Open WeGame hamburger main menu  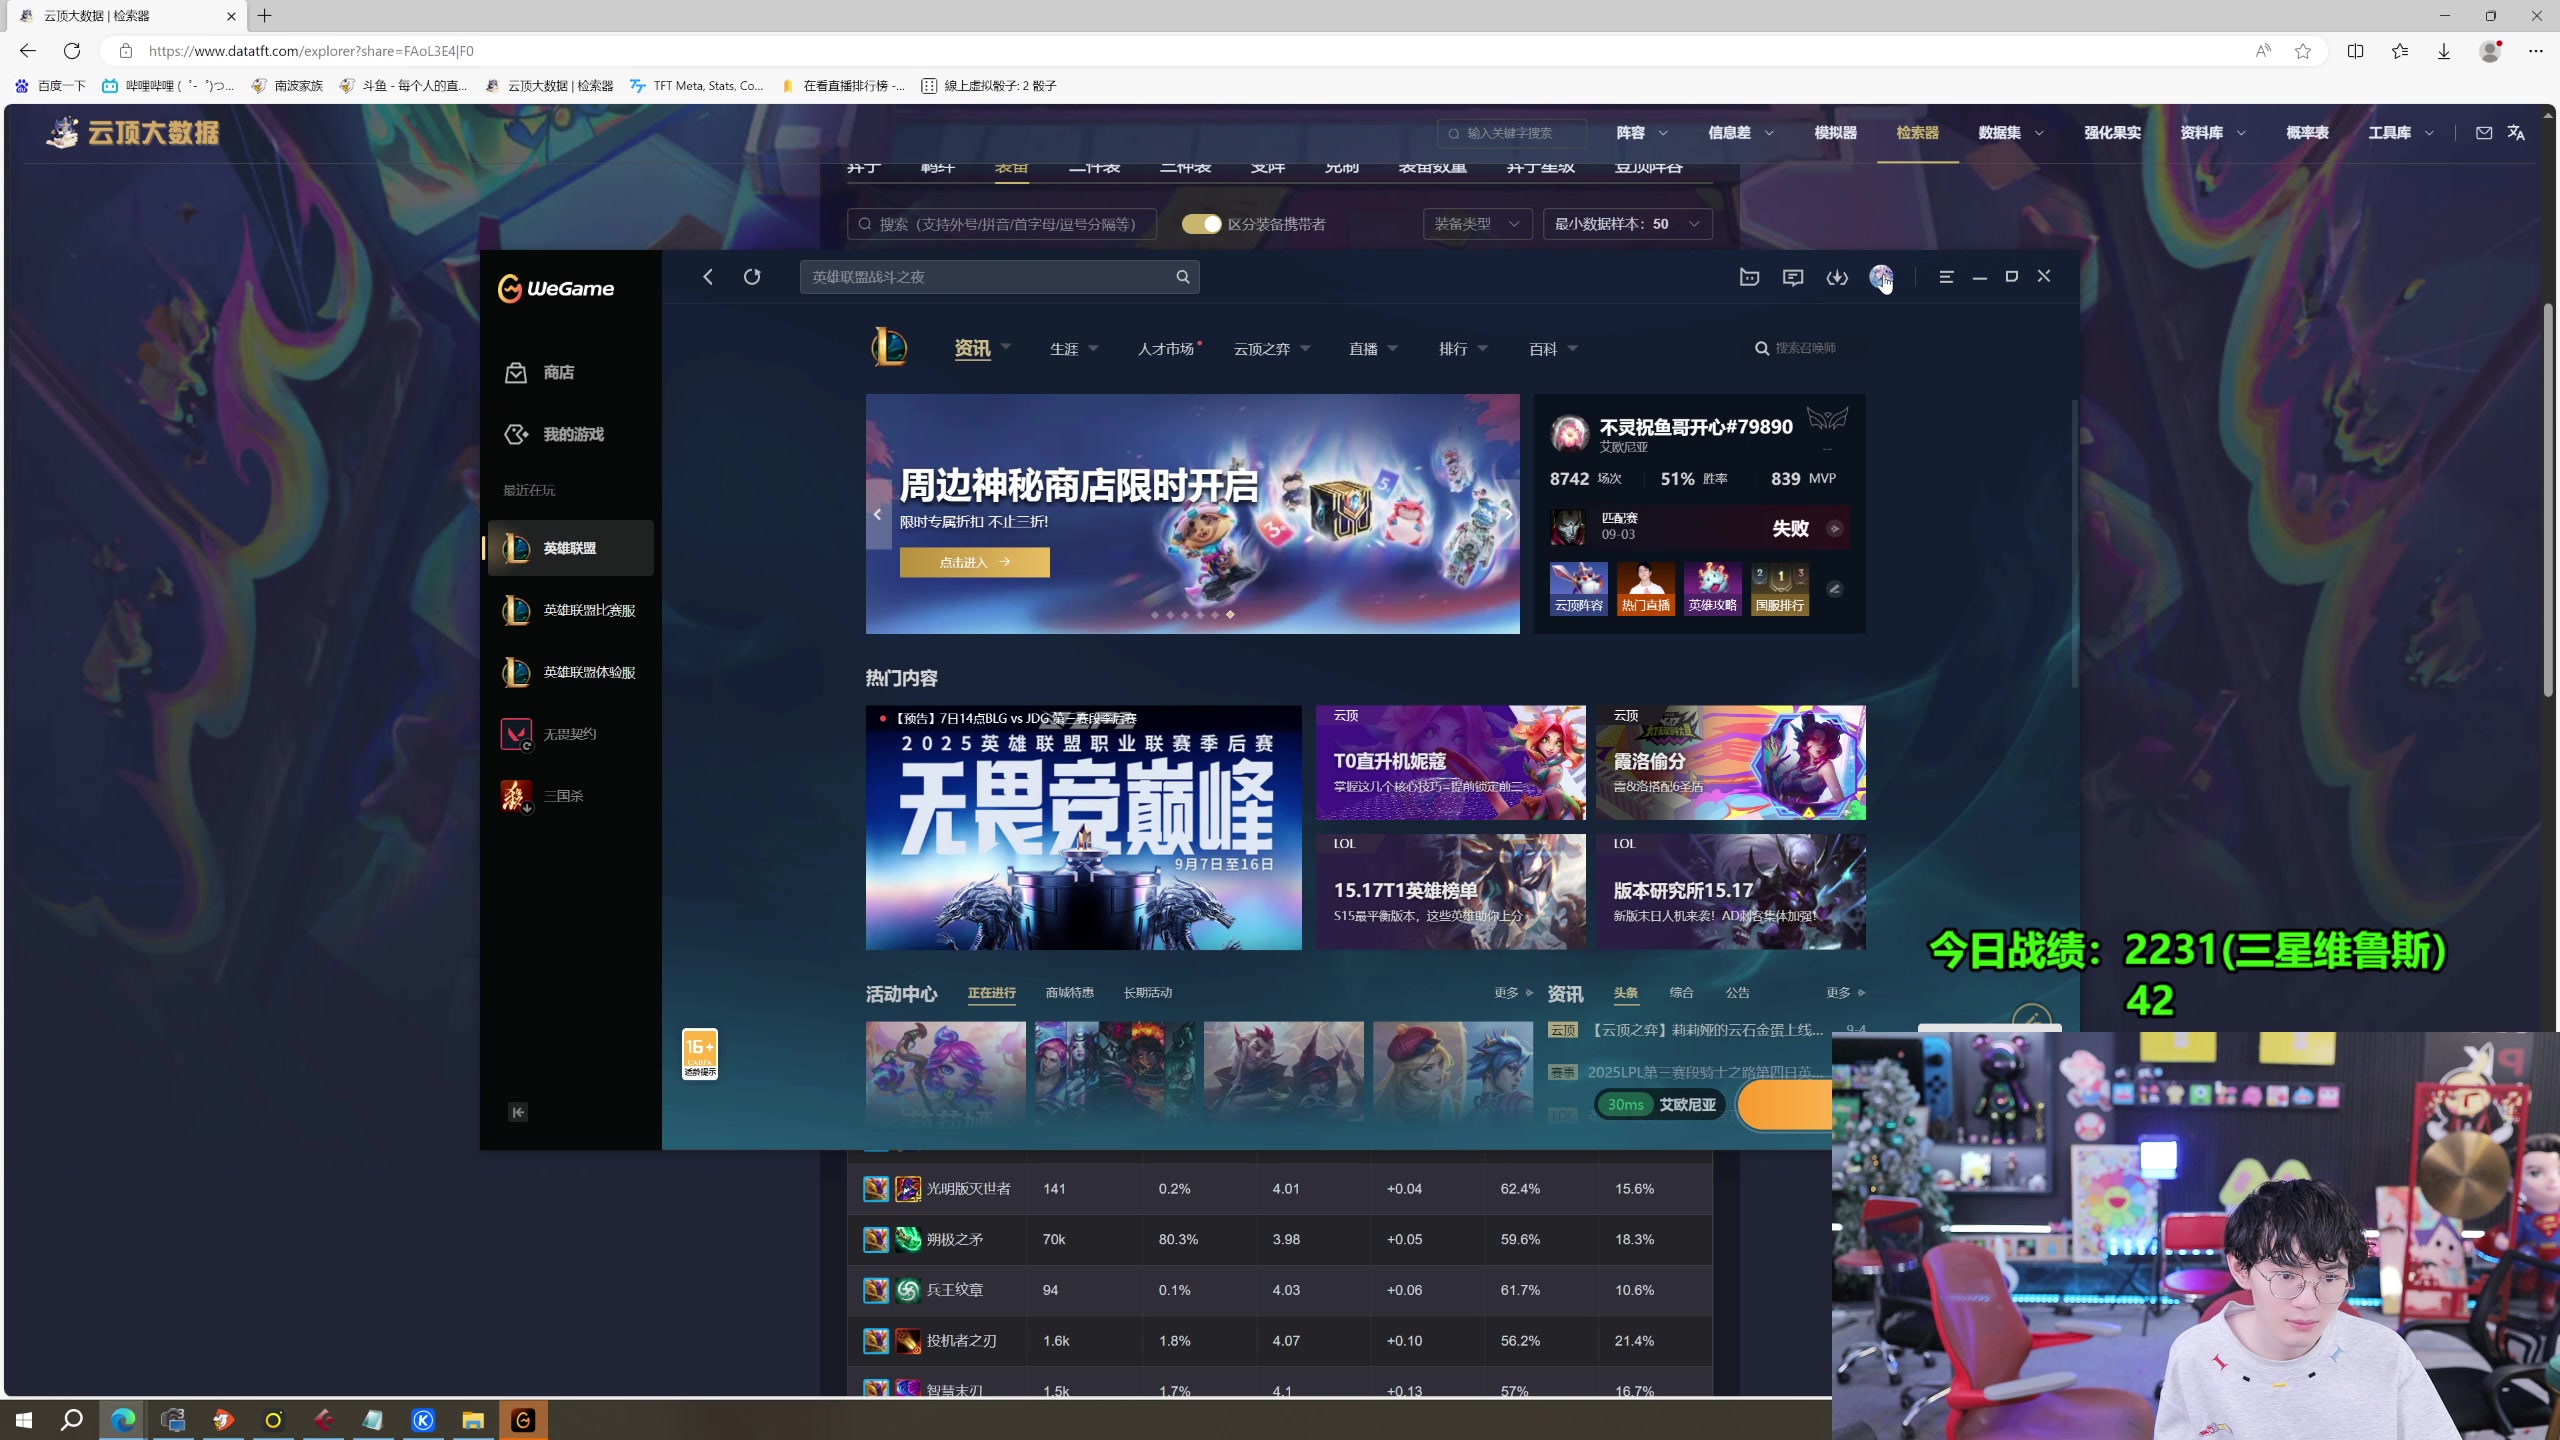(1946, 277)
